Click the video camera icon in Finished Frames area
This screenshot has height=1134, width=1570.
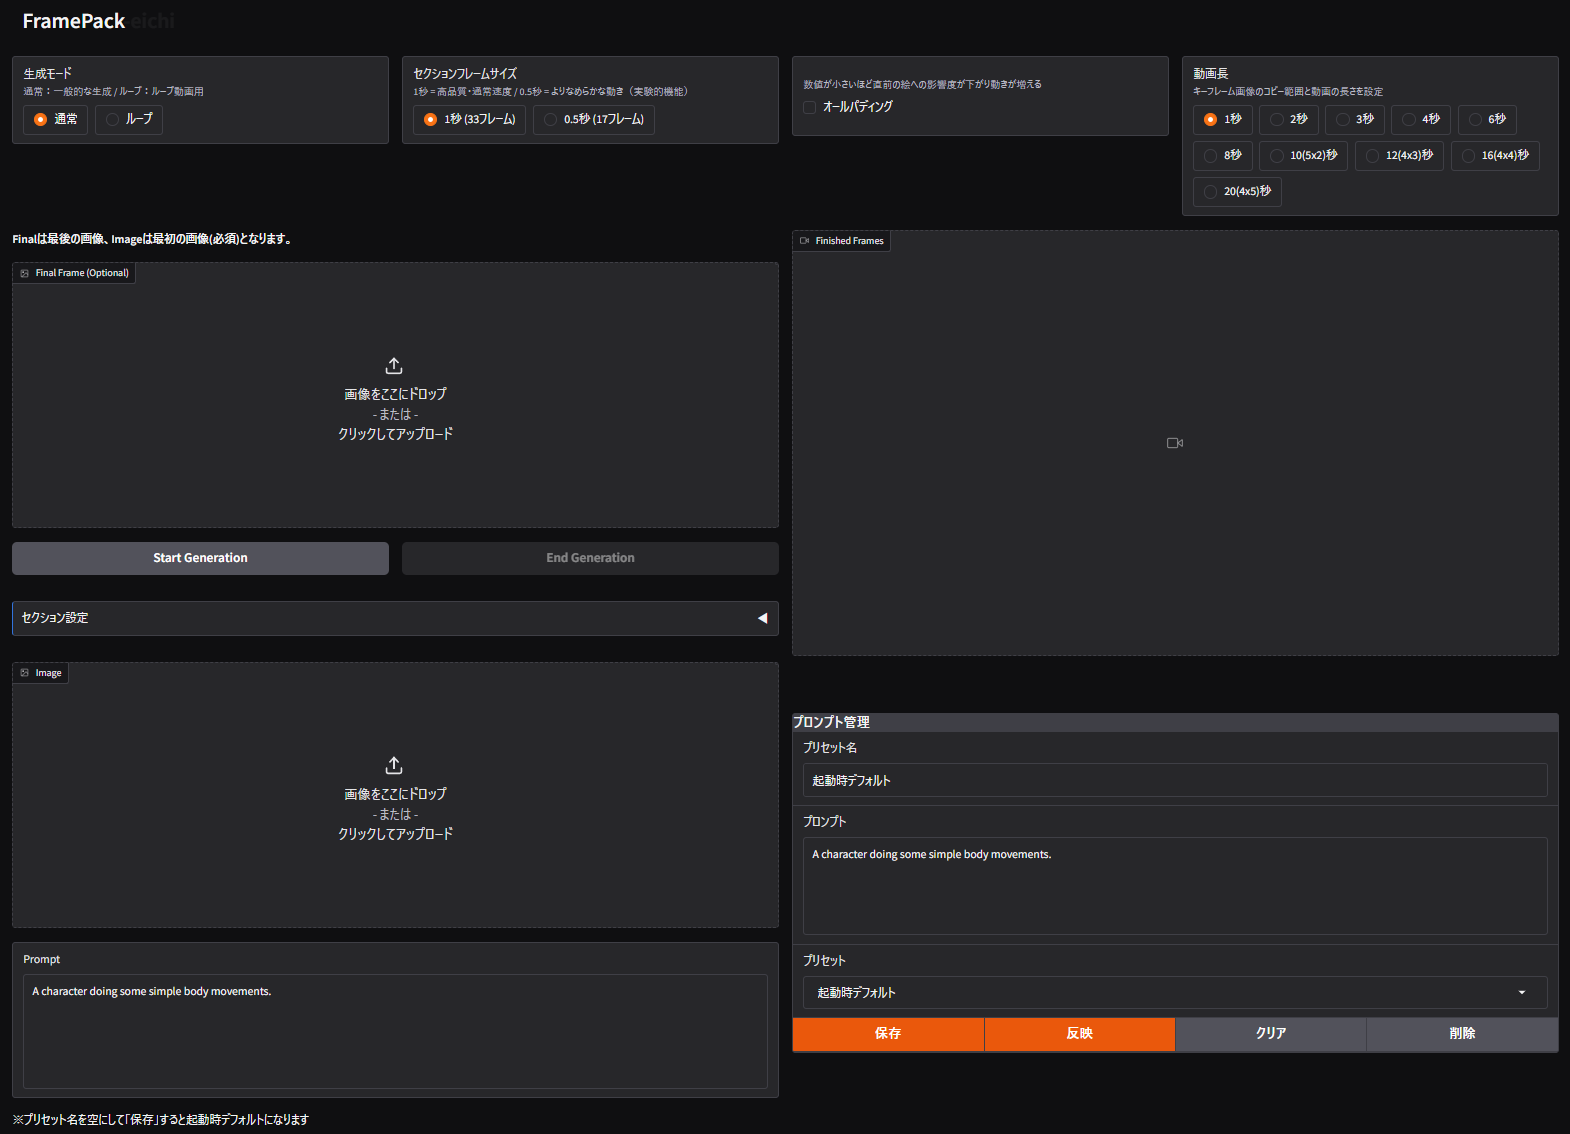point(1175,443)
